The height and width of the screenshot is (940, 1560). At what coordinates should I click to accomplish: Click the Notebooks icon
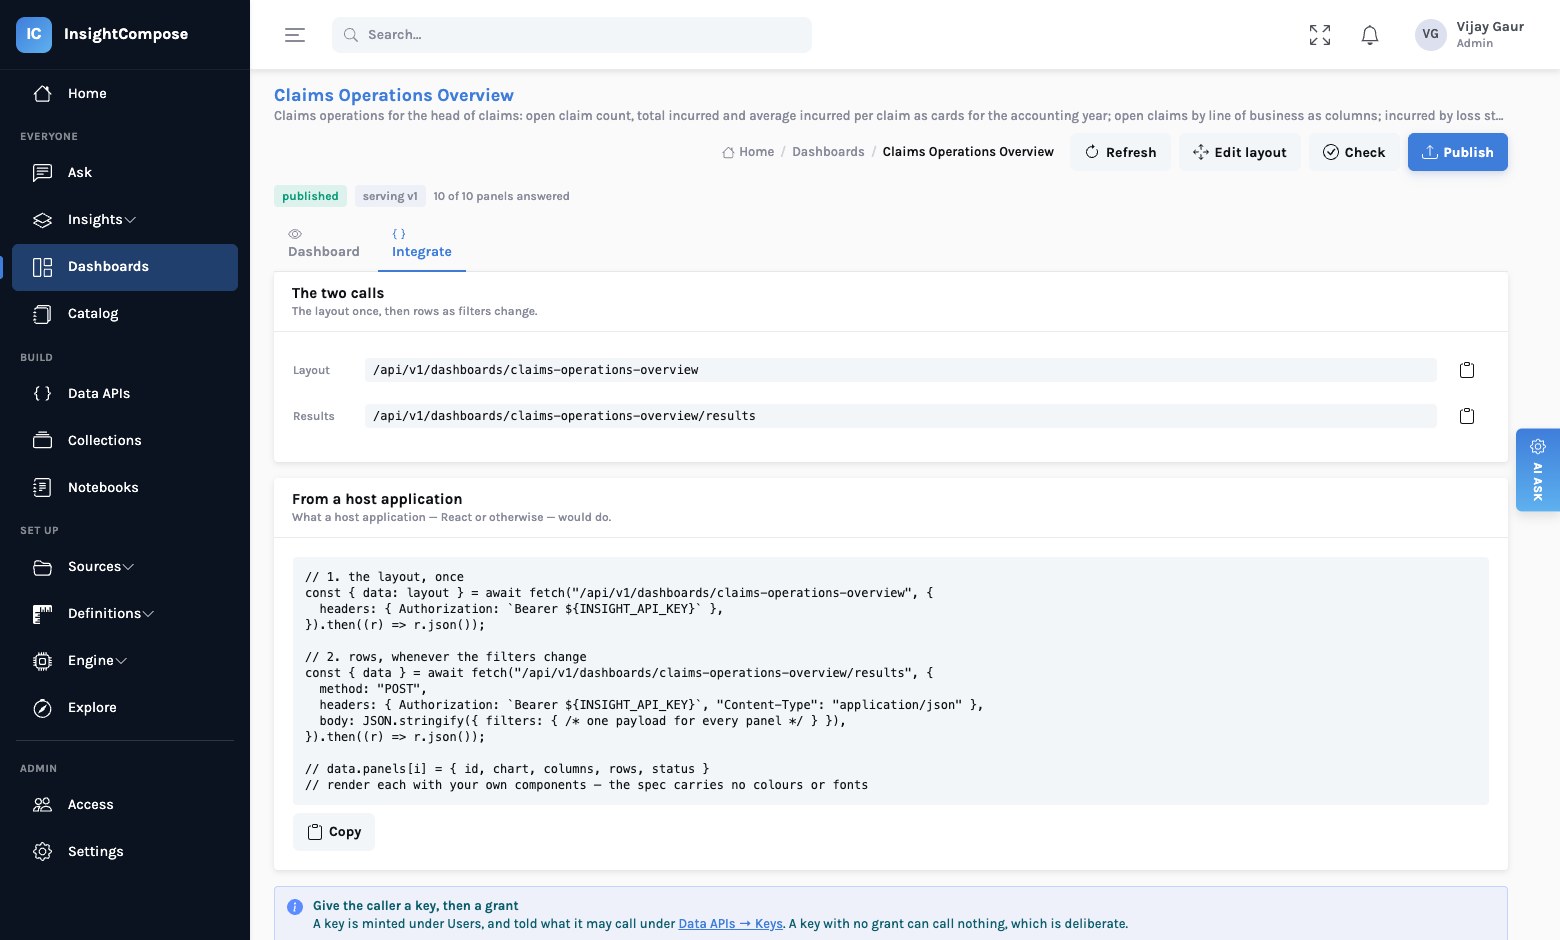(x=42, y=487)
